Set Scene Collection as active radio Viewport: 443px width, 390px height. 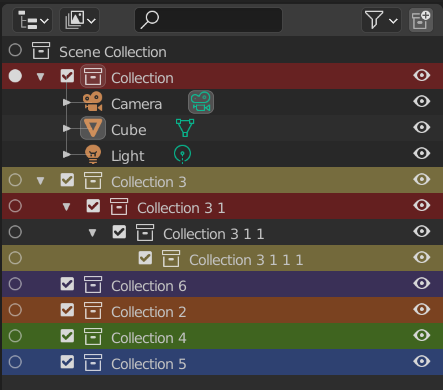[x=15, y=50]
